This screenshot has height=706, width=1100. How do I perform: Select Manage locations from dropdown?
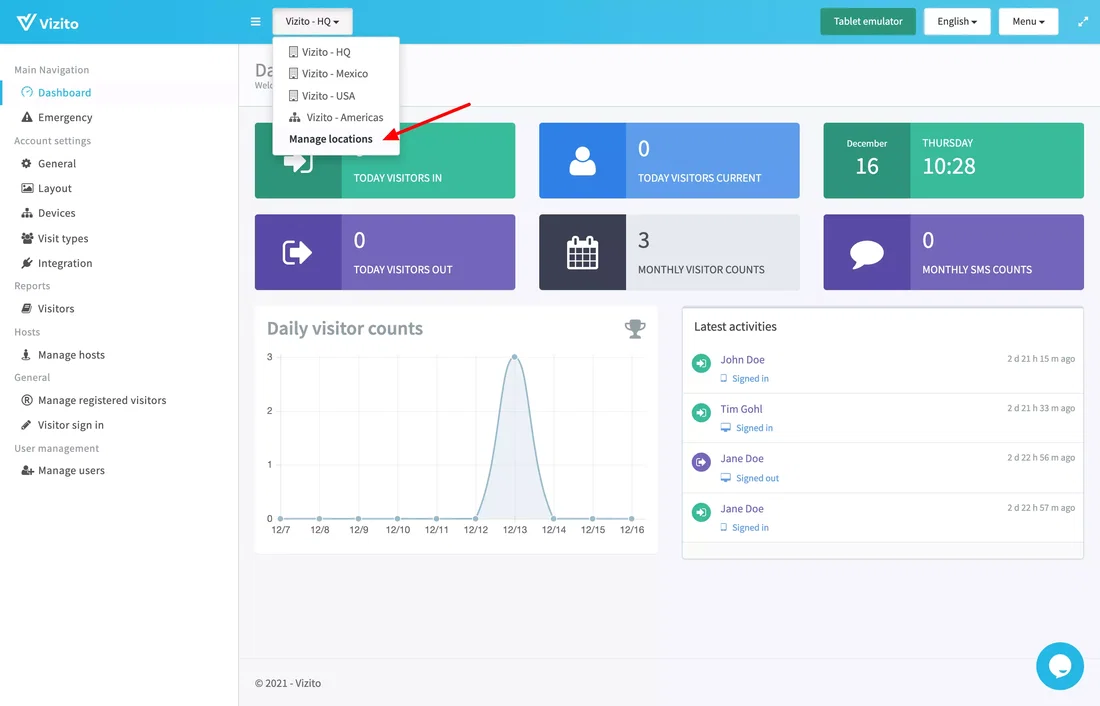tap(331, 139)
